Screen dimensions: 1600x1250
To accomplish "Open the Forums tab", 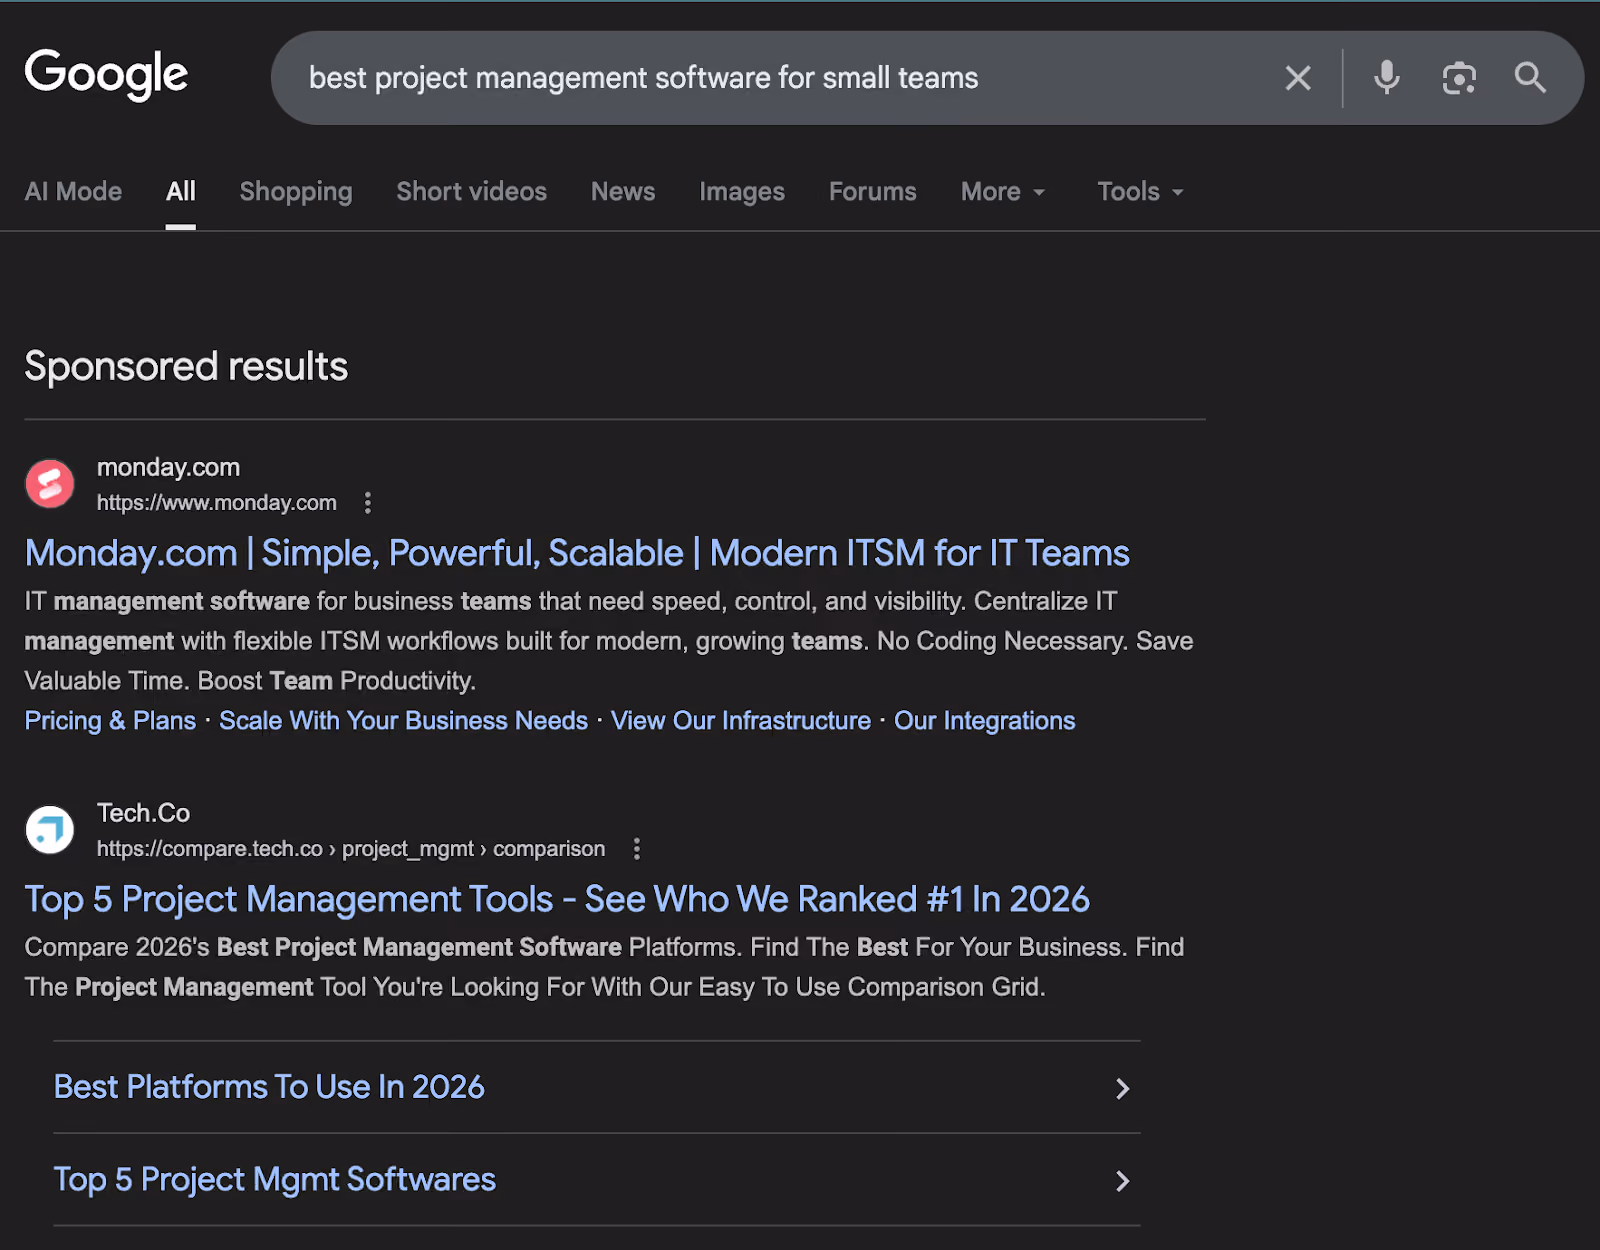I will click(x=873, y=192).
